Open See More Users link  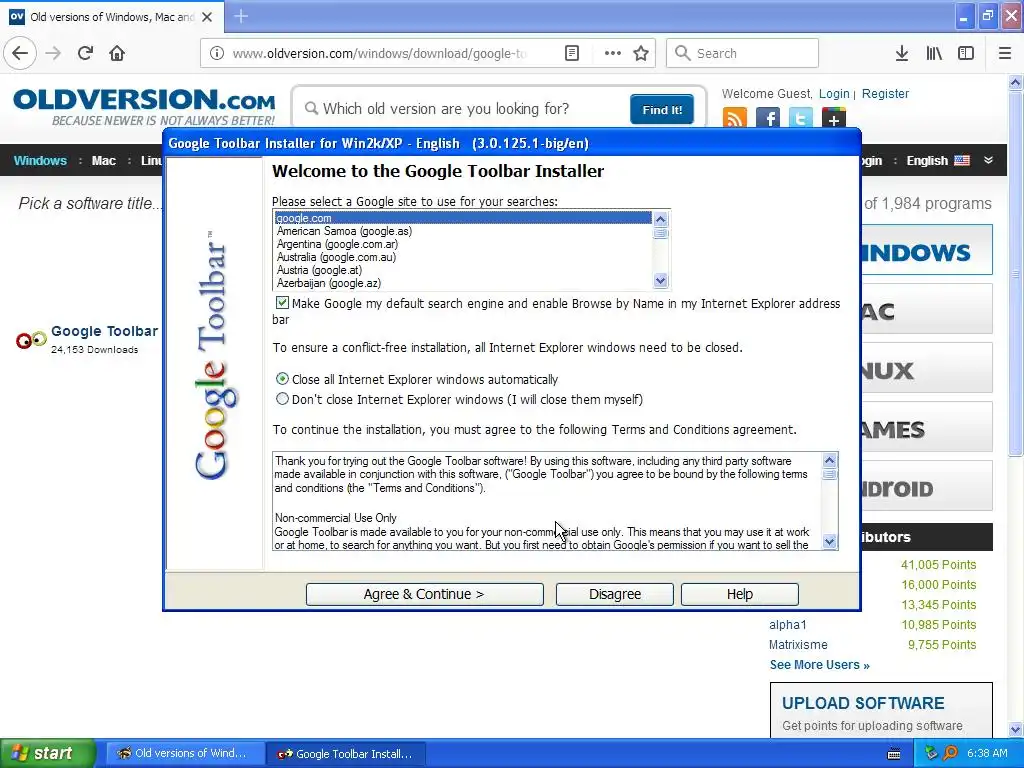coord(820,665)
